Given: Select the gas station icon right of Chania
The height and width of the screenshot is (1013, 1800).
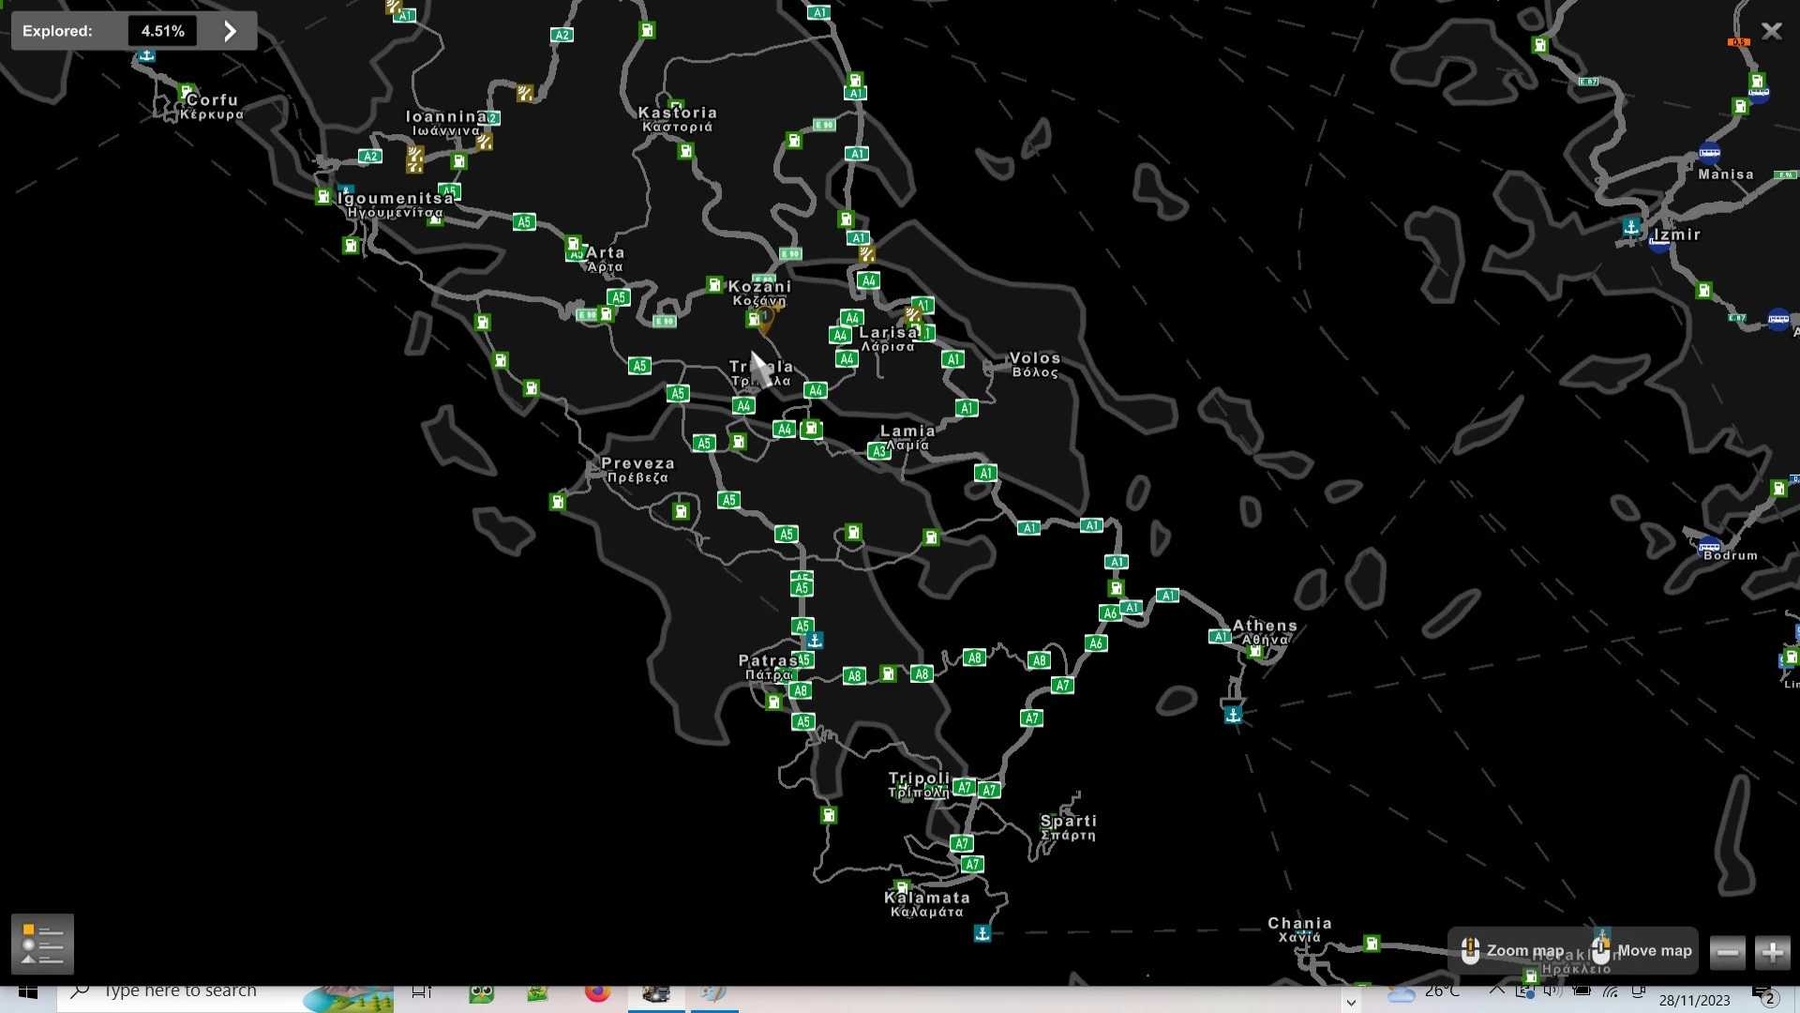Looking at the screenshot, I should click(1372, 943).
